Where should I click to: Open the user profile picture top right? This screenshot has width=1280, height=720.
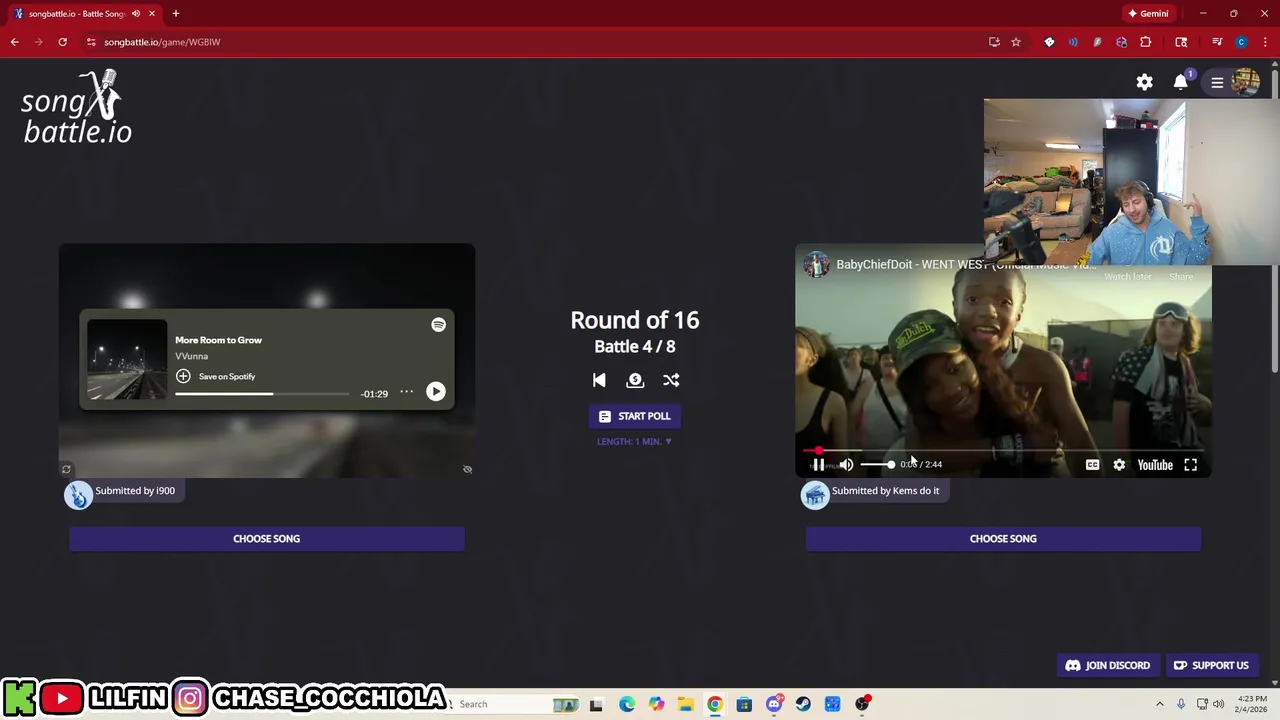pos(1246,82)
